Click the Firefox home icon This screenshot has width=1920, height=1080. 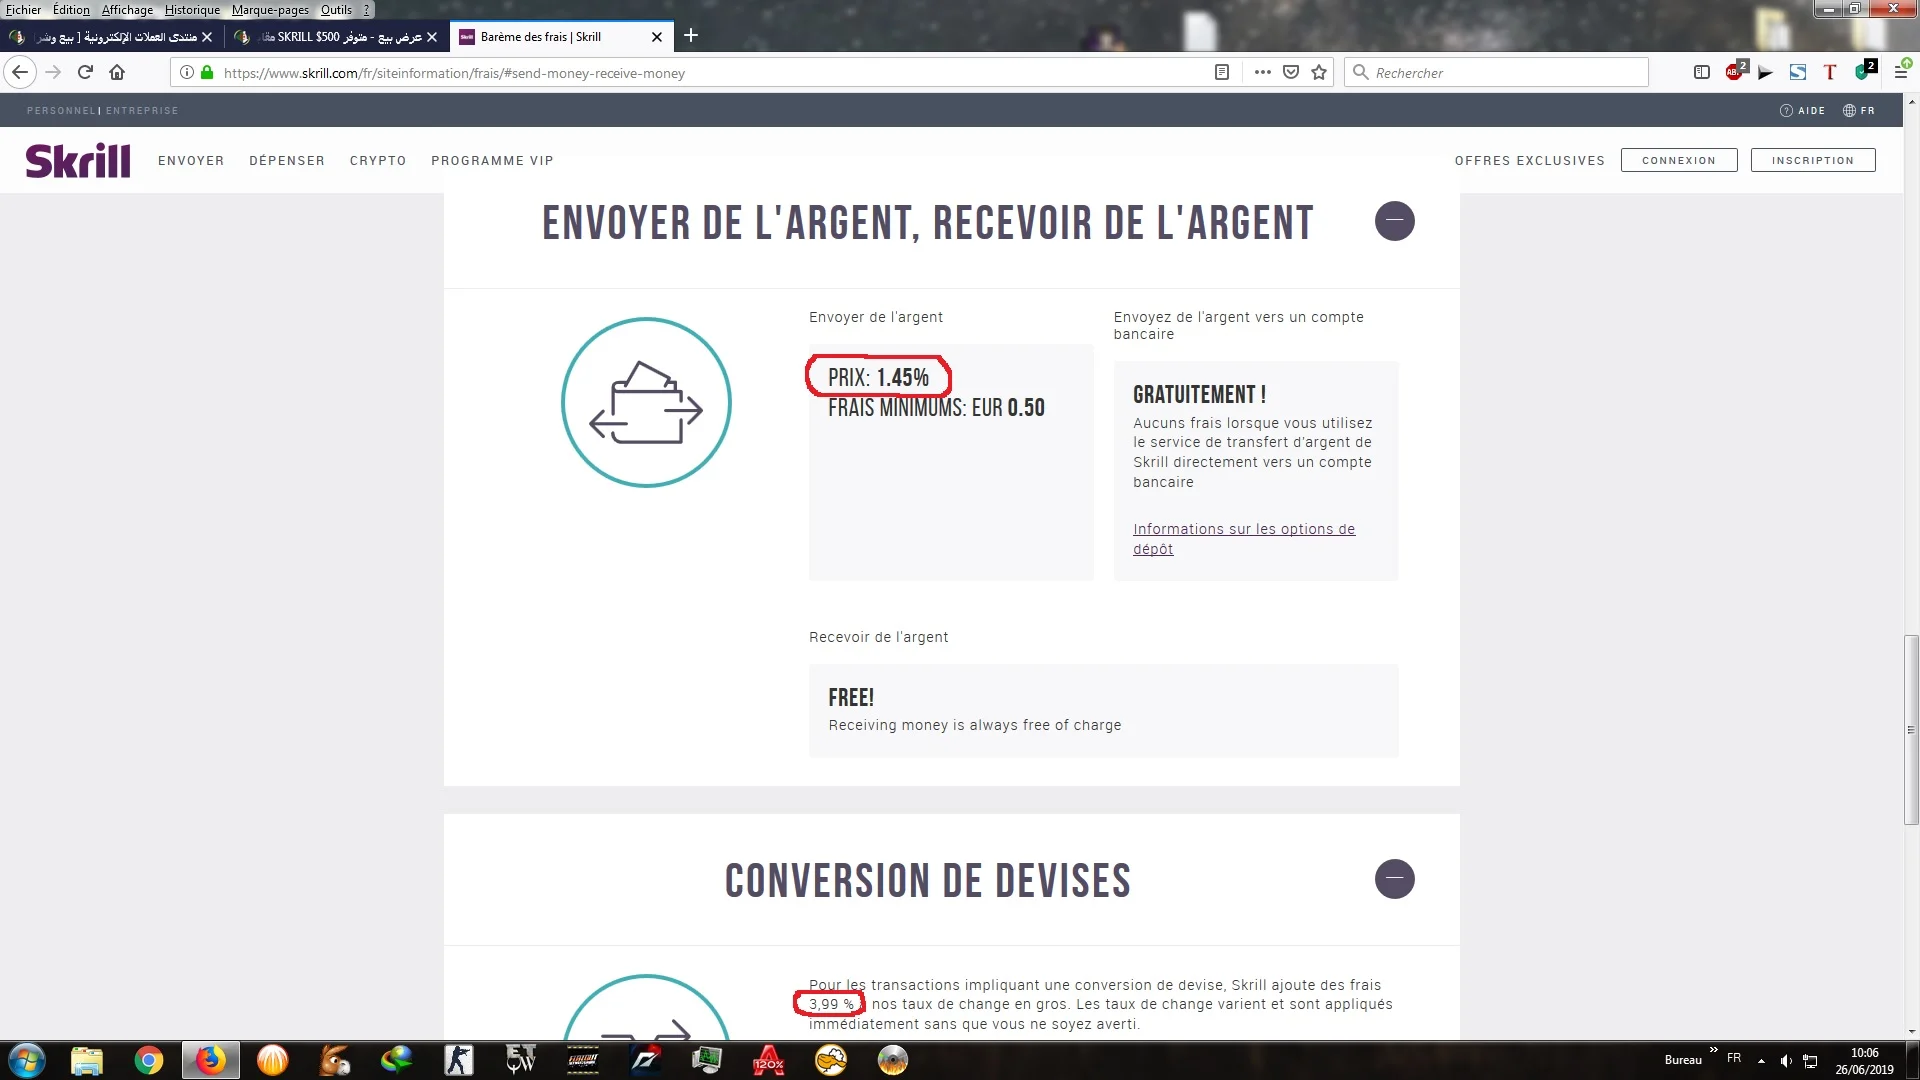click(117, 72)
